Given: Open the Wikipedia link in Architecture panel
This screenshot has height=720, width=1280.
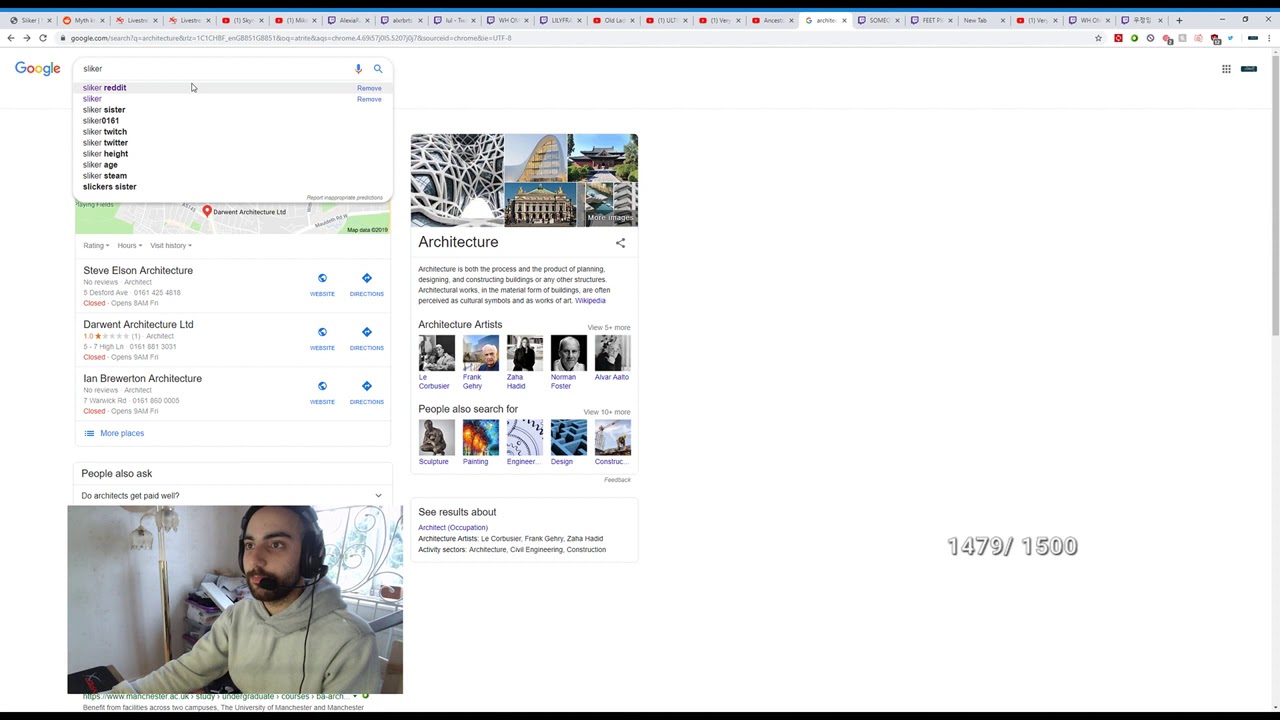Looking at the screenshot, I should tap(590, 301).
